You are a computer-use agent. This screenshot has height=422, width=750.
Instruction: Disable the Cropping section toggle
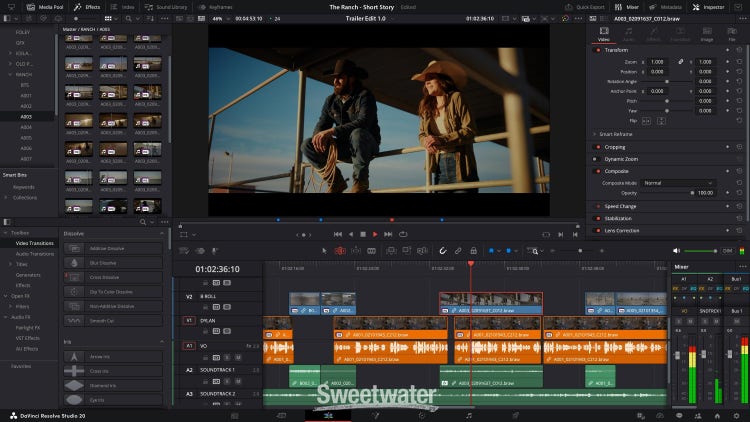coord(598,146)
